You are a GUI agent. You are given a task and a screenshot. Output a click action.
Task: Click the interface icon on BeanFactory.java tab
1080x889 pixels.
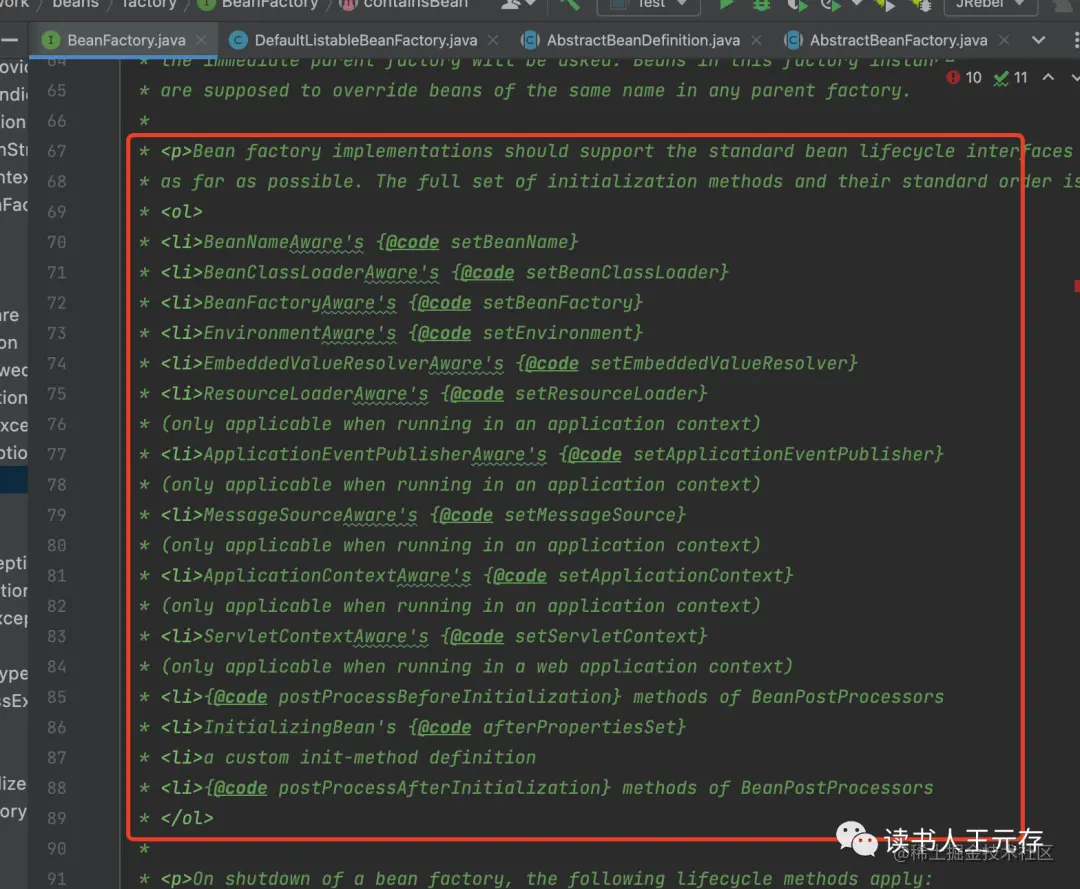tap(50, 40)
